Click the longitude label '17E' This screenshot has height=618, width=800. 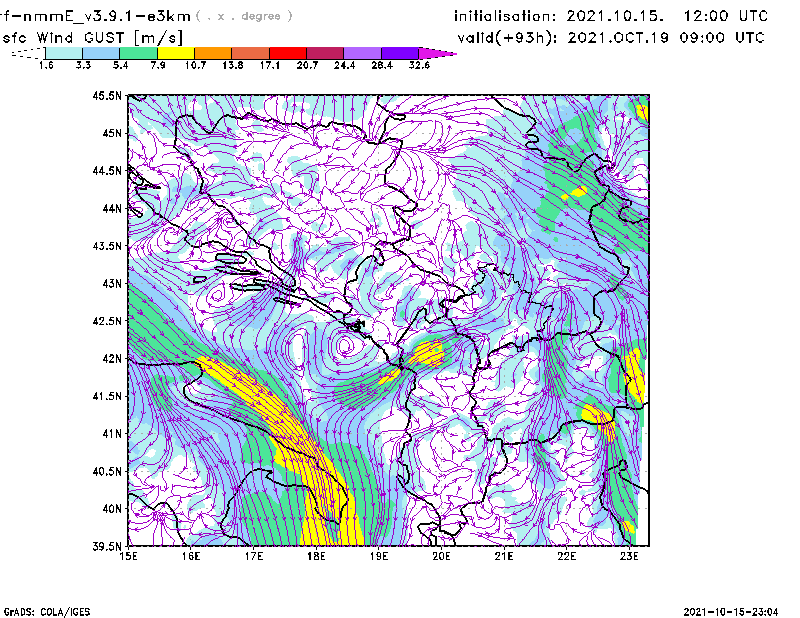pos(254,556)
